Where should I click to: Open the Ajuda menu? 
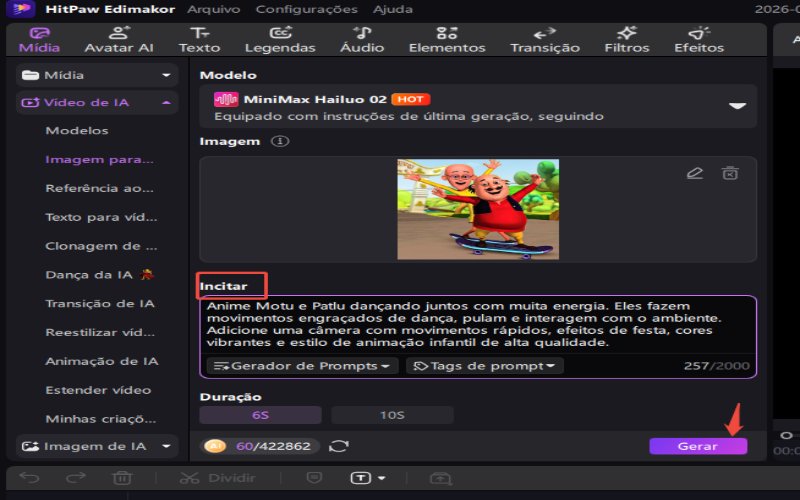coord(393,9)
